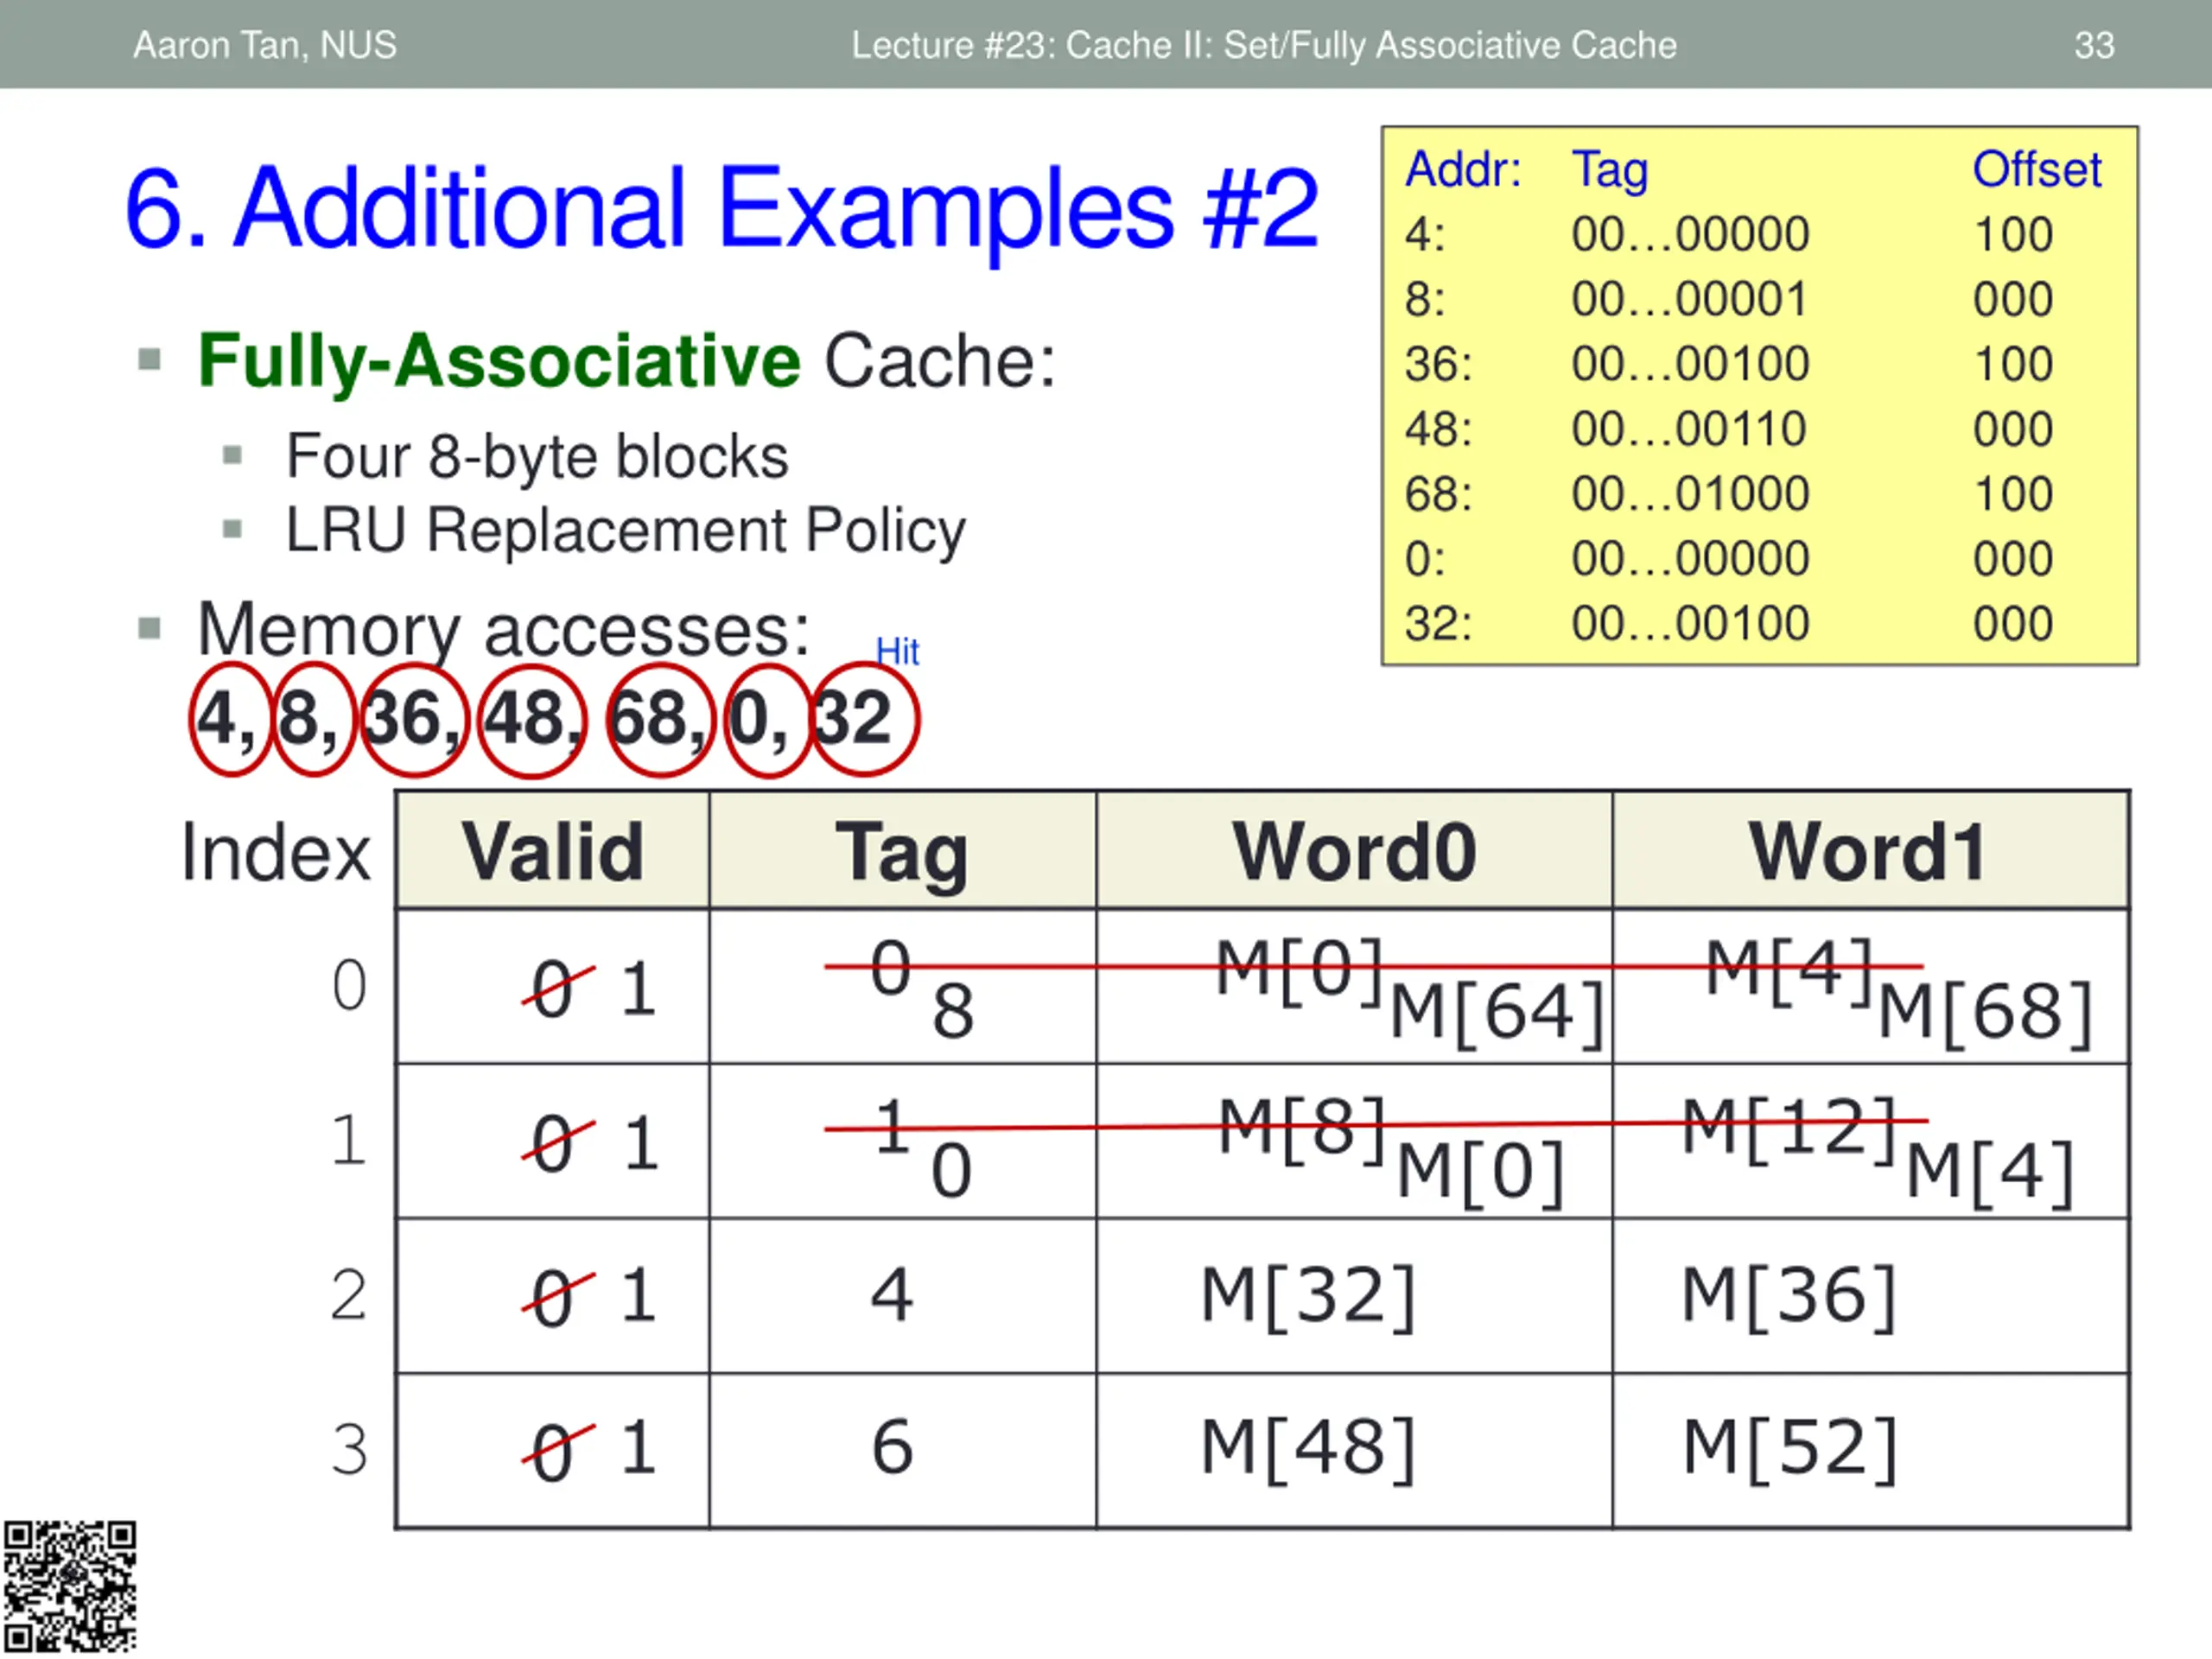The image size is (2212, 1659).
Task: Click the Fully-Associative green text
Action: click(499, 360)
